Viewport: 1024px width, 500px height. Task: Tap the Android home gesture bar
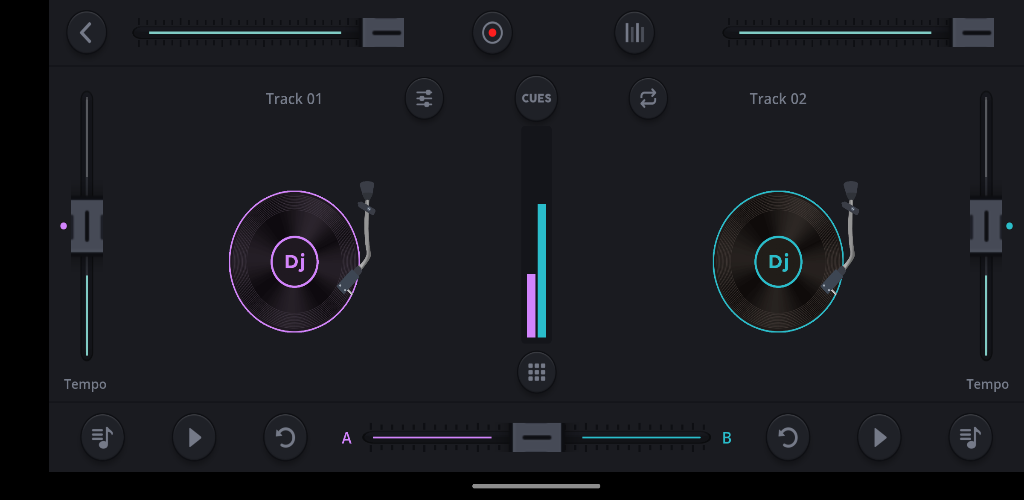pos(536,486)
